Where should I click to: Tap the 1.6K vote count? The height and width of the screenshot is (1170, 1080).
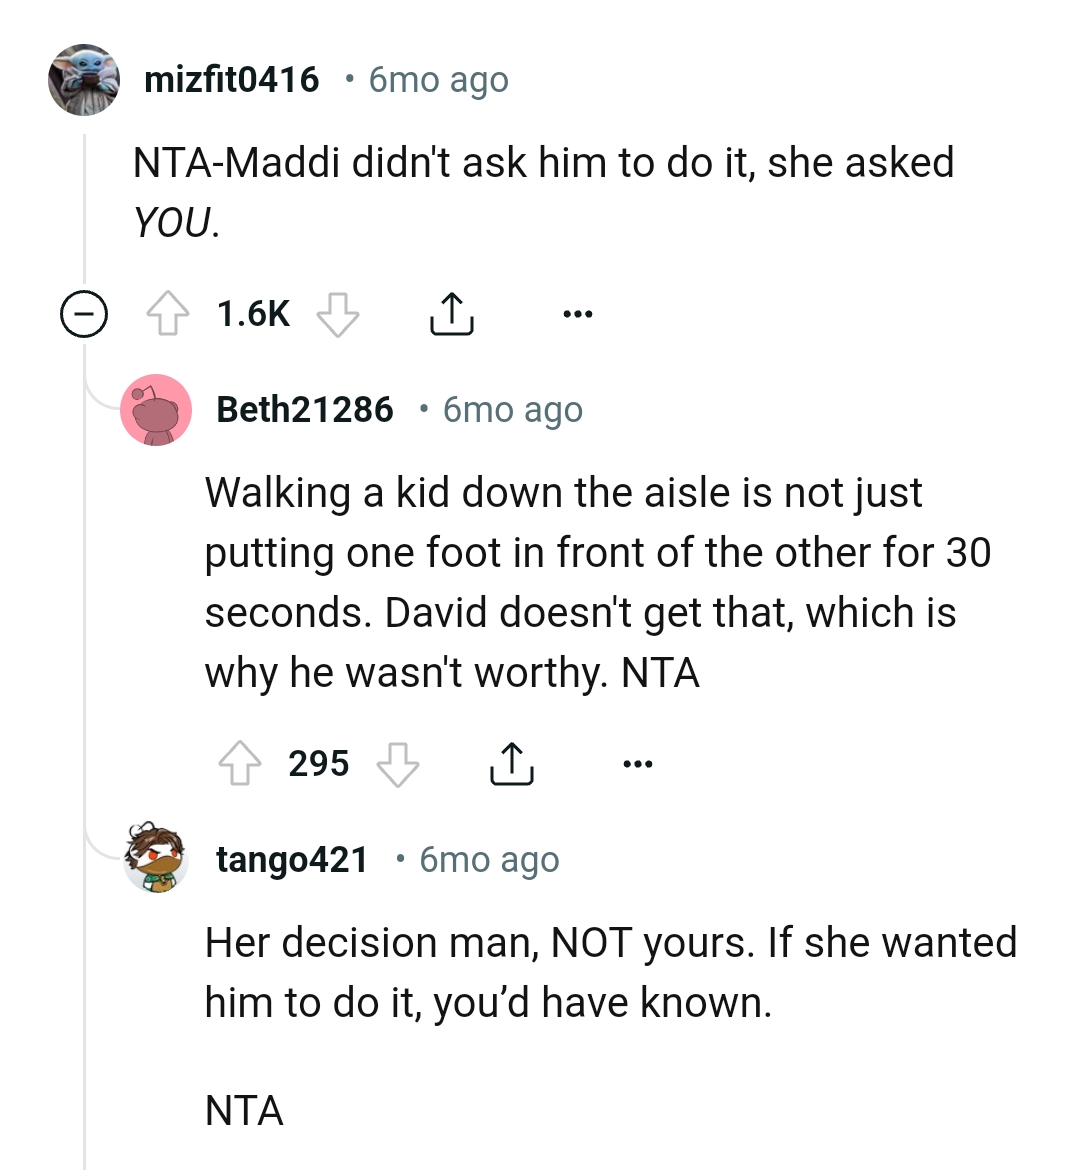coord(253,314)
